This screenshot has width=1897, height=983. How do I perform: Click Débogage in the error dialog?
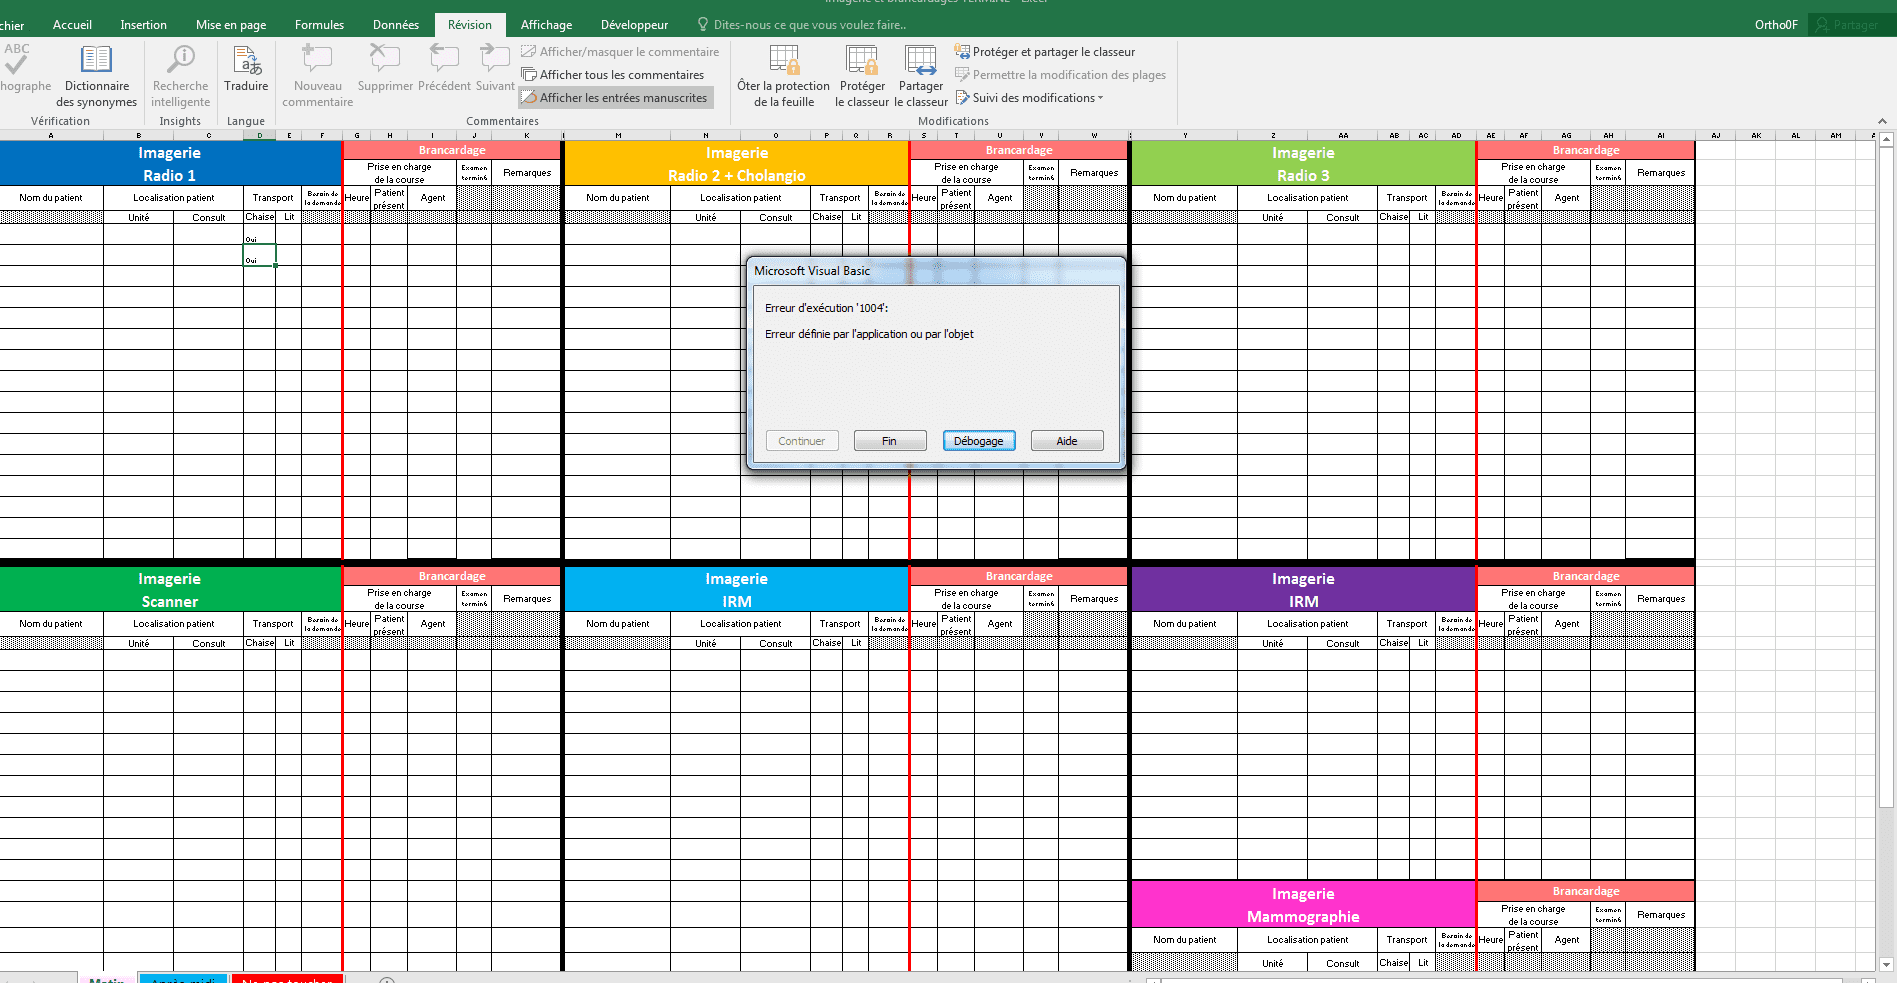point(979,441)
